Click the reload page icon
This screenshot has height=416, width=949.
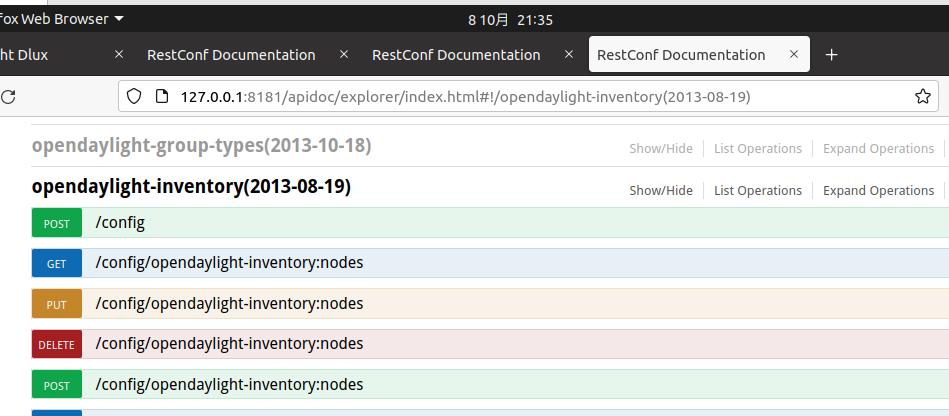pyautogui.click(x=8, y=97)
